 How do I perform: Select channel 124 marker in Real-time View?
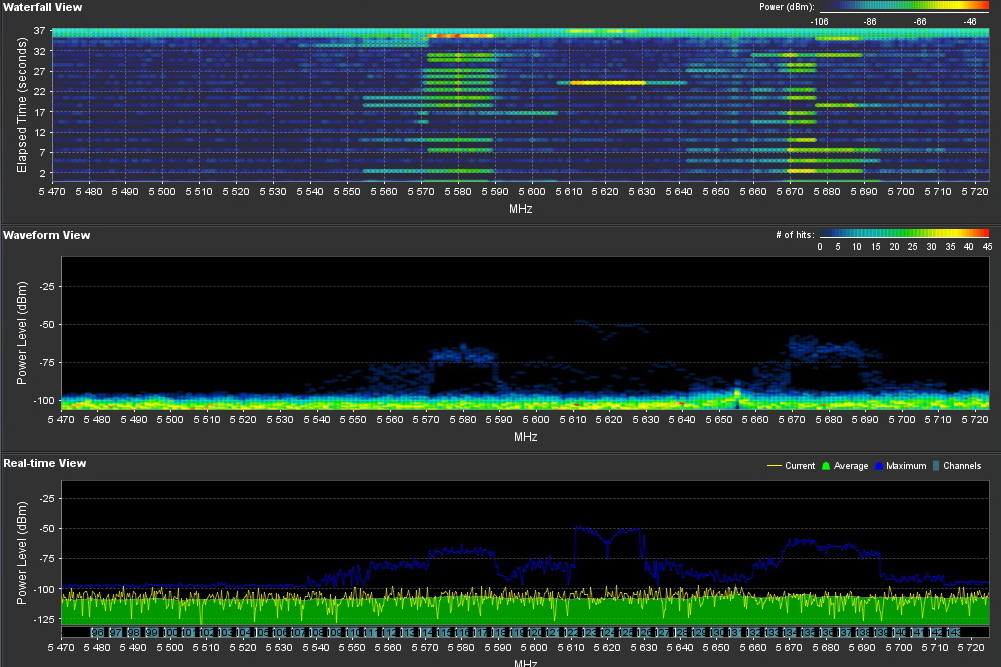point(608,633)
